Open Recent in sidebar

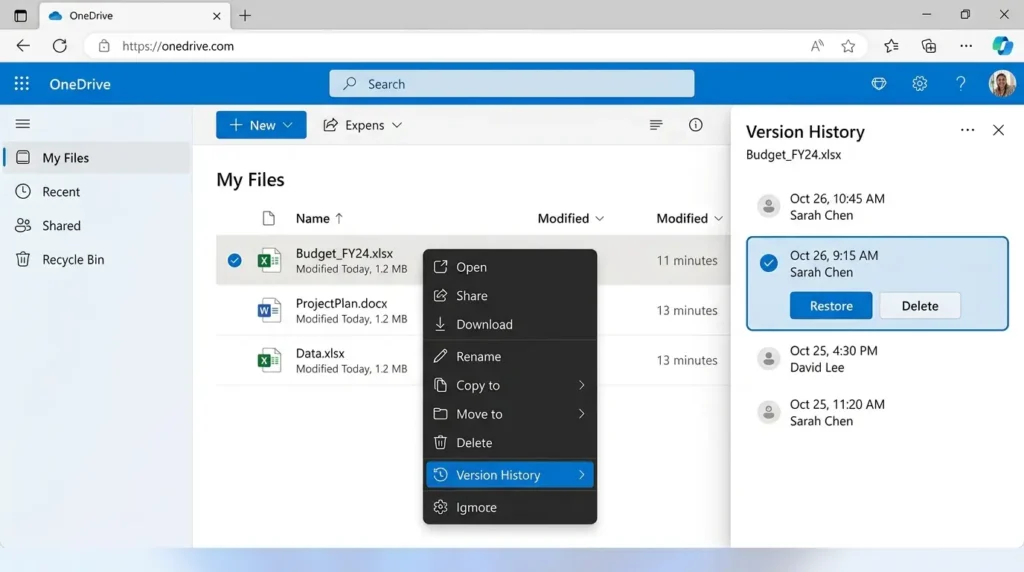click(x=97, y=192)
